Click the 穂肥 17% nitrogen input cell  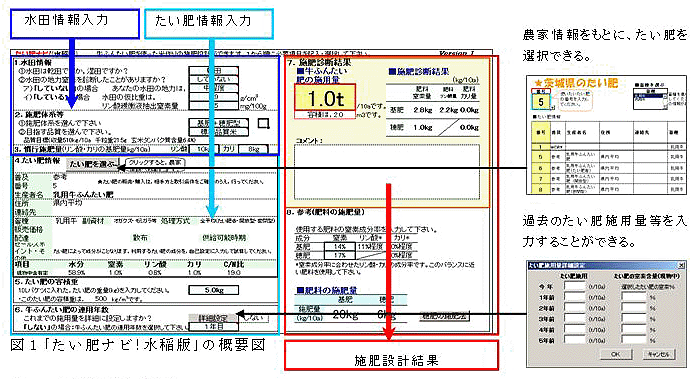tap(340, 255)
